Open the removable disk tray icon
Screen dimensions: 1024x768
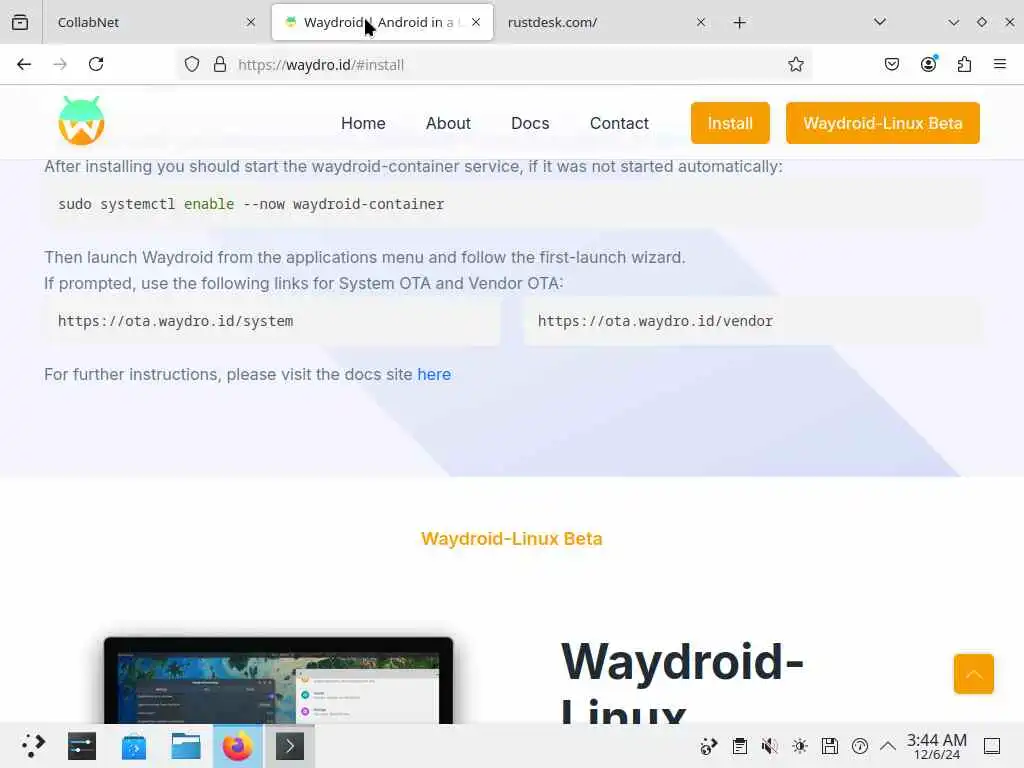(x=829, y=746)
